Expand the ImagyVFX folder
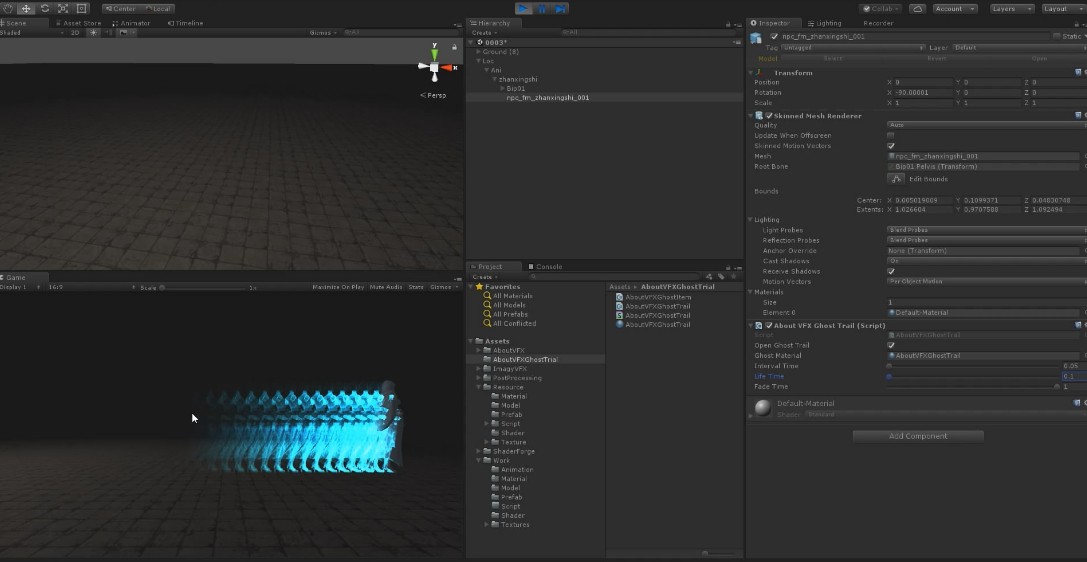This screenshot has height=562, width=1087. tap(478, 369)
